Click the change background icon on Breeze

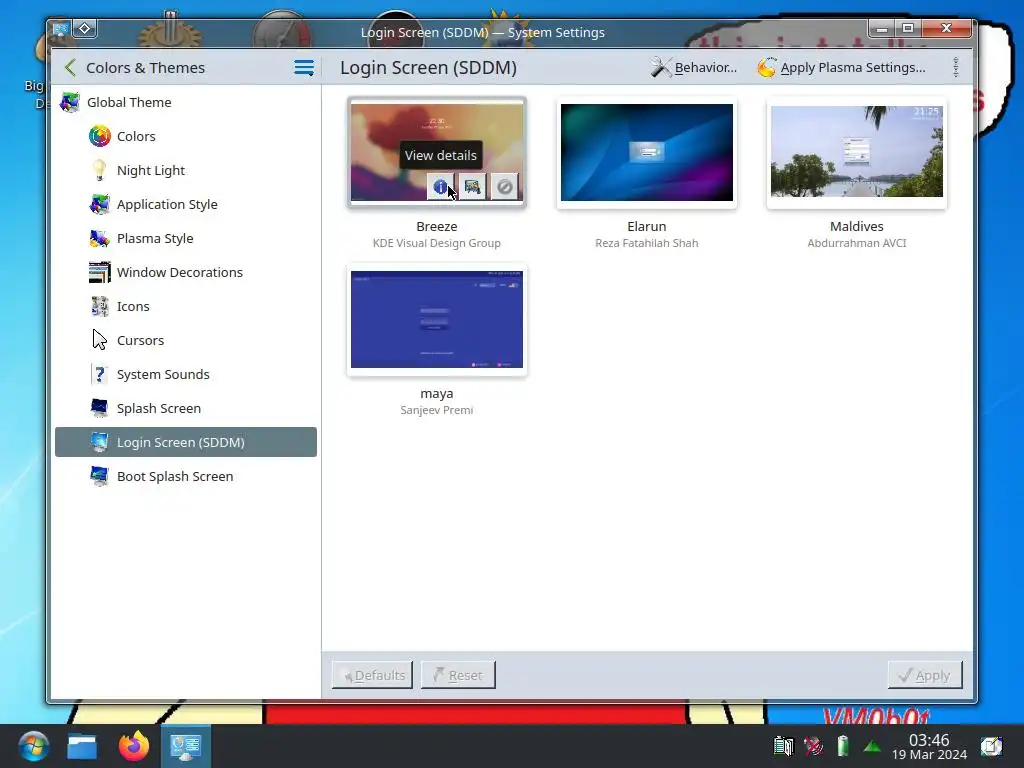pyautogui.click(x=472, y=187)
